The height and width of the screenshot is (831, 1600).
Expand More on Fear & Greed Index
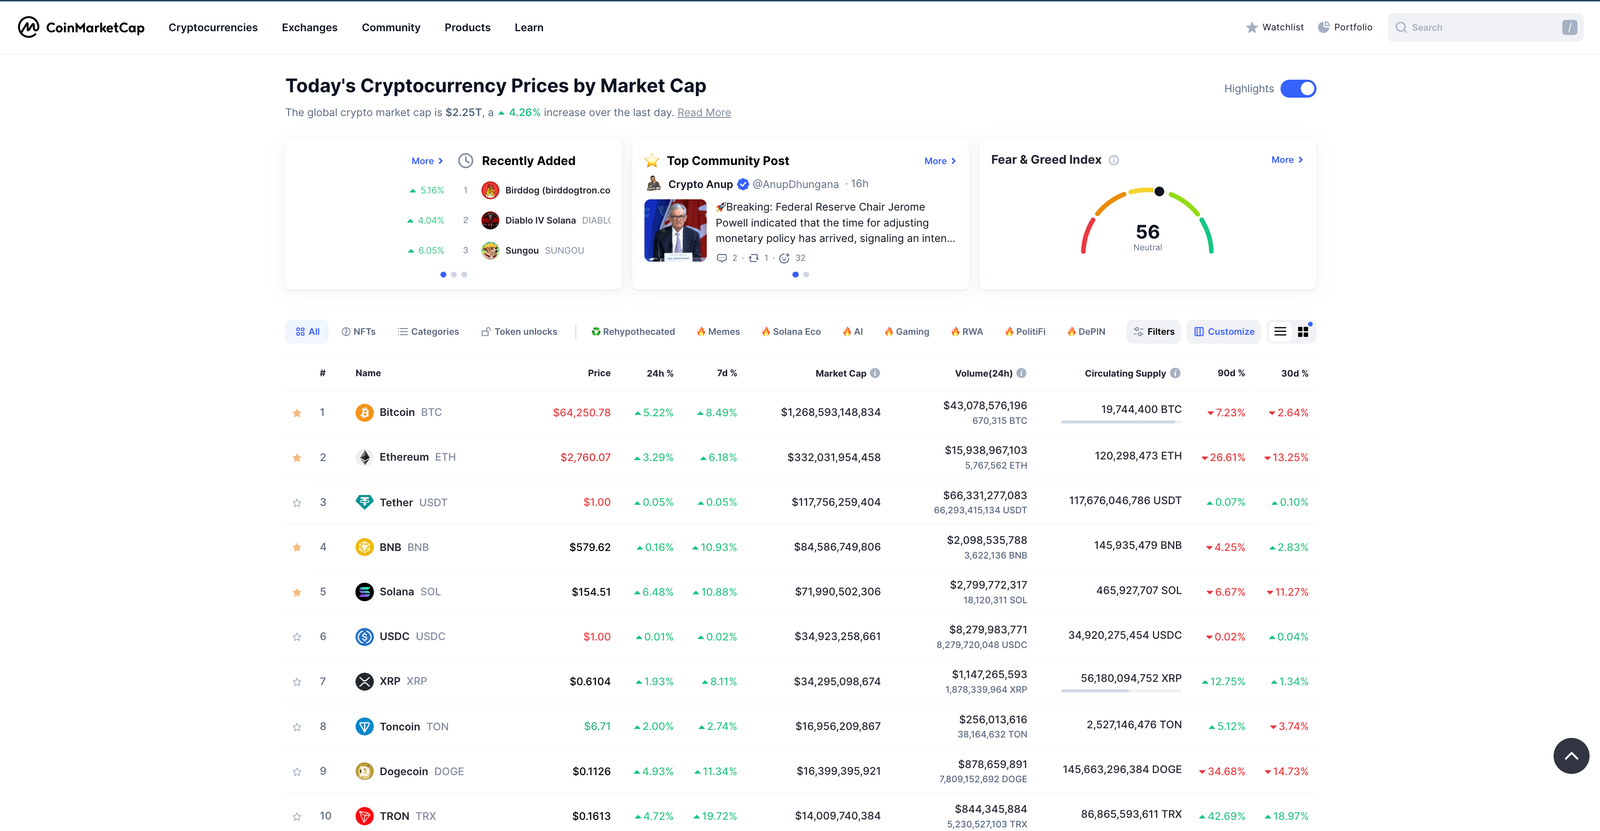[x=1287, y=160]
